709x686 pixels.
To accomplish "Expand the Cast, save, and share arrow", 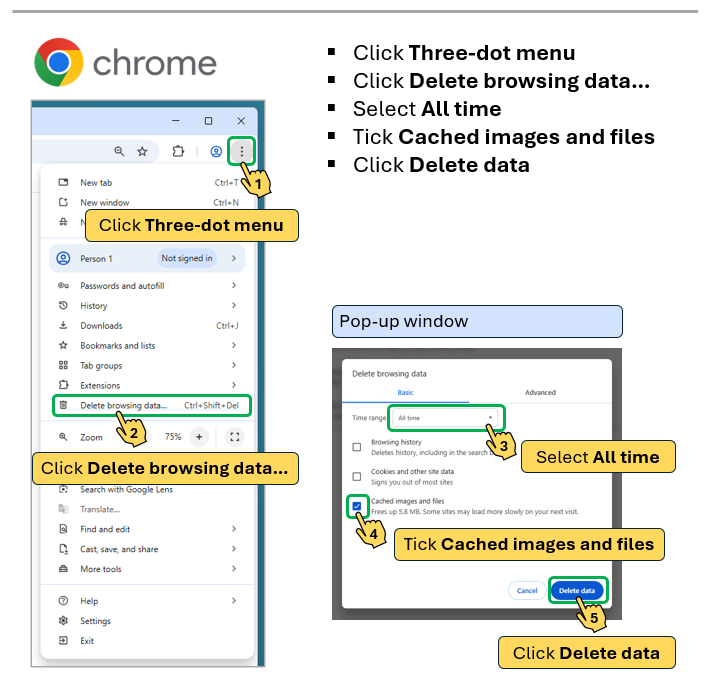I will pyautogui.click(x=234, y=549).
